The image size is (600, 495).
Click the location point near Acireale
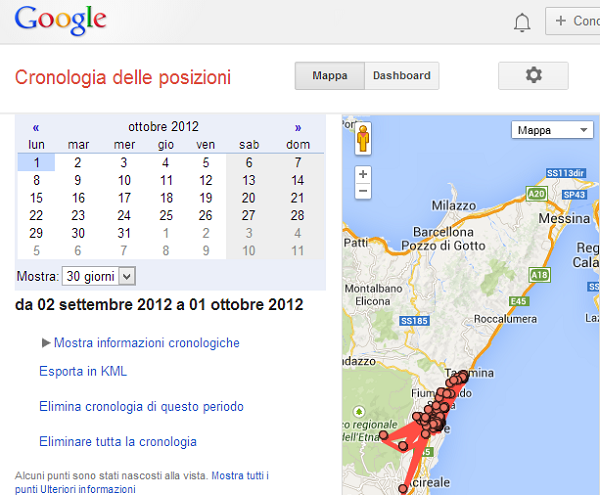coord(403,488)
